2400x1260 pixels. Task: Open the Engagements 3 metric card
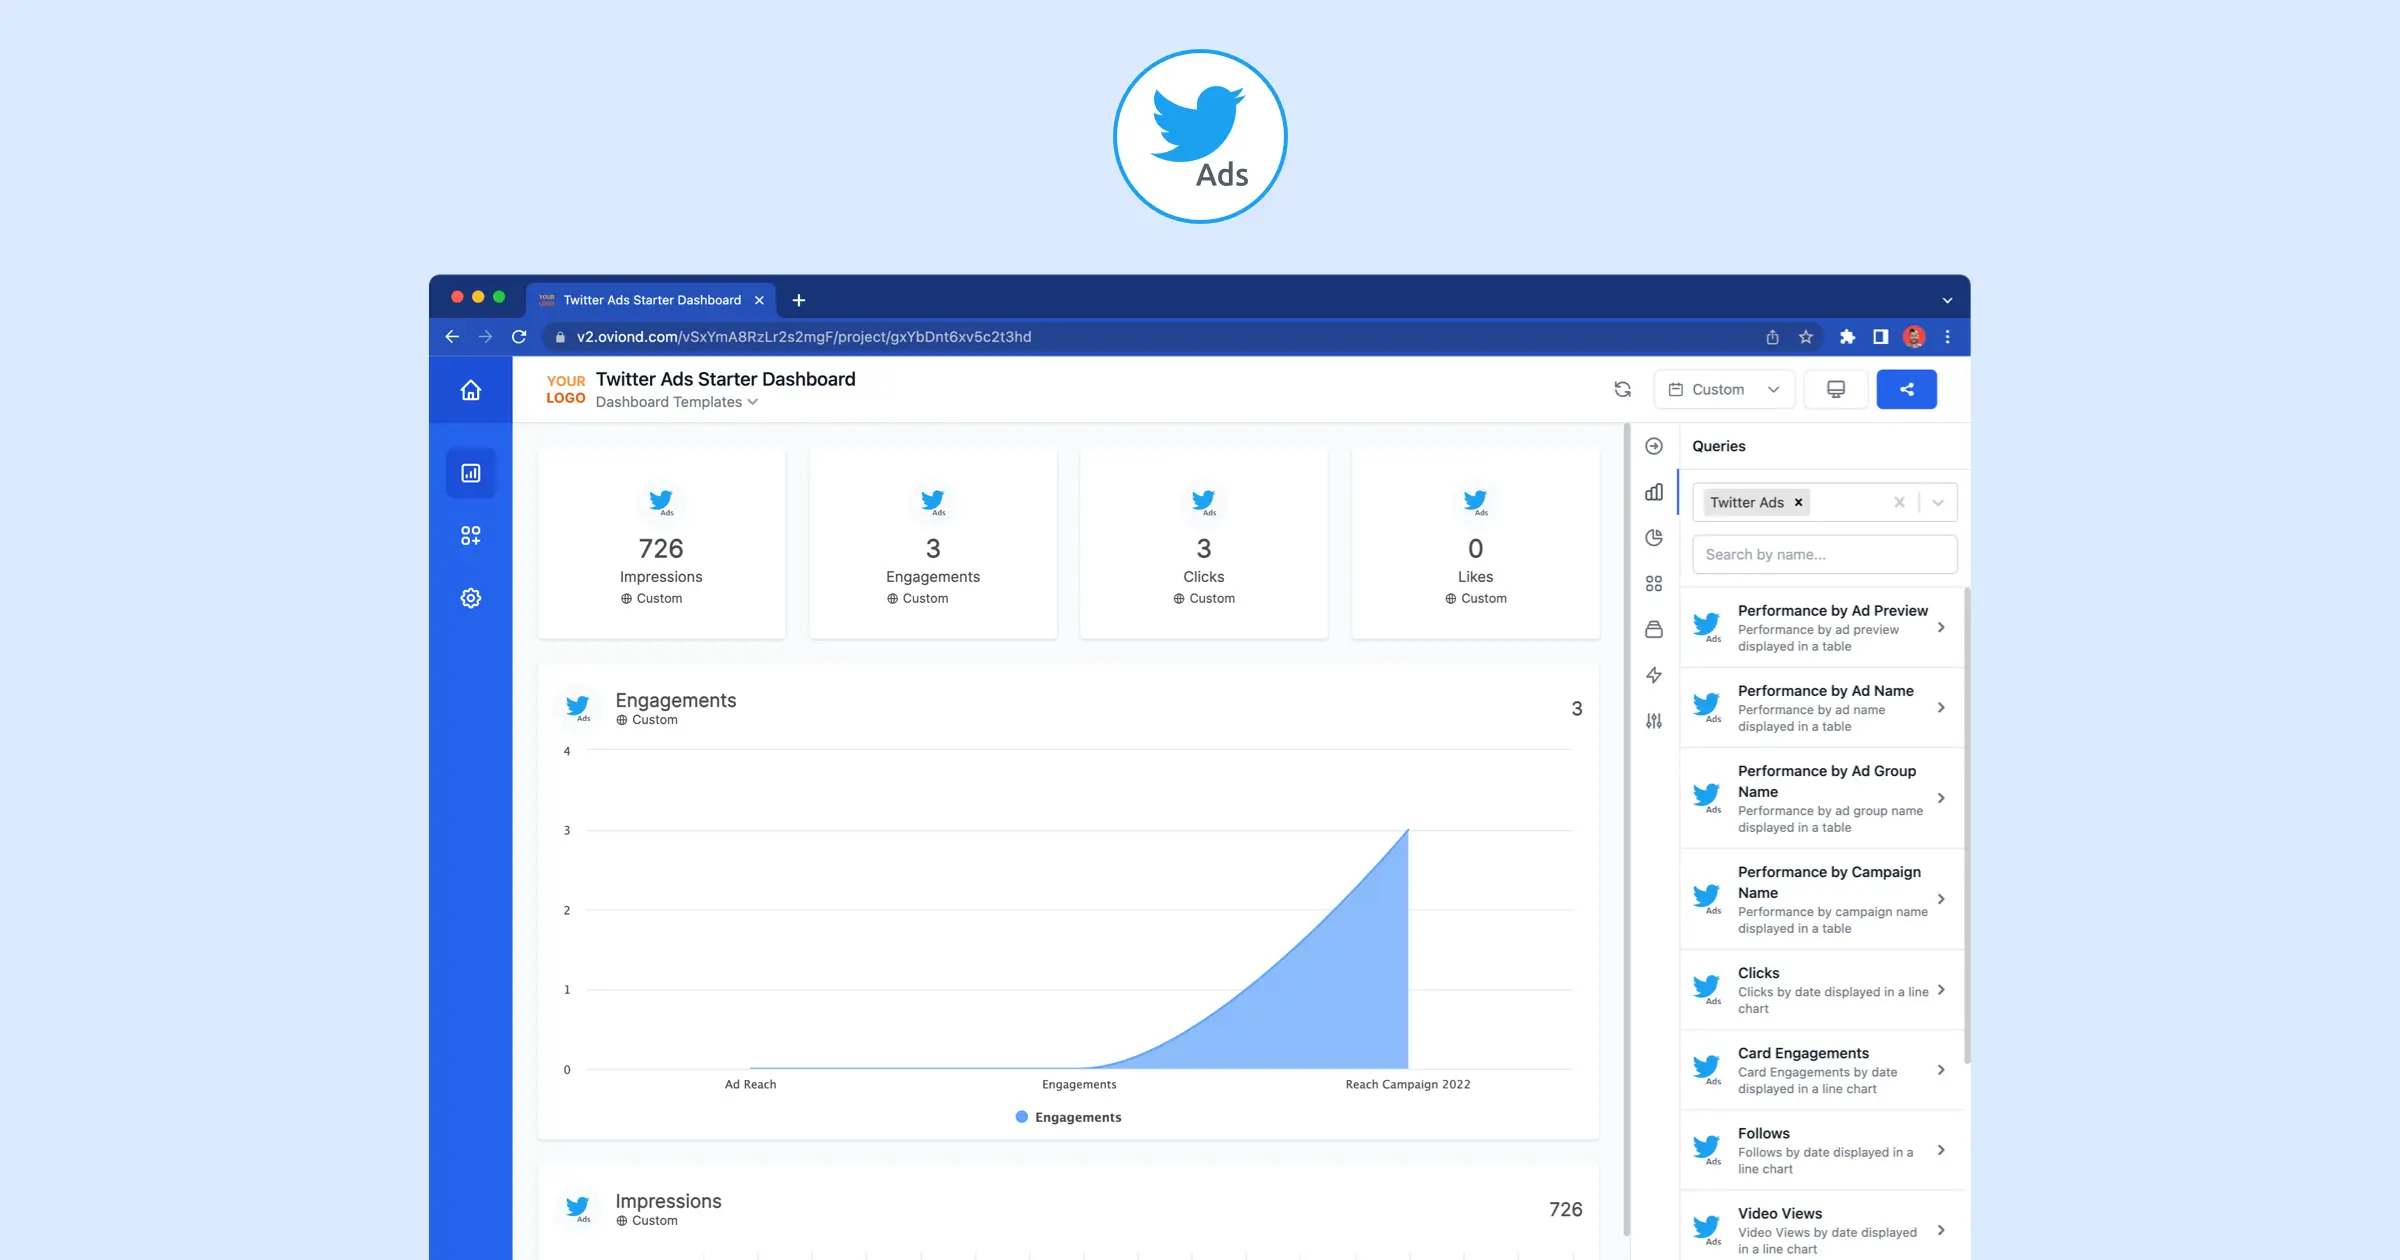pos(933,543)
